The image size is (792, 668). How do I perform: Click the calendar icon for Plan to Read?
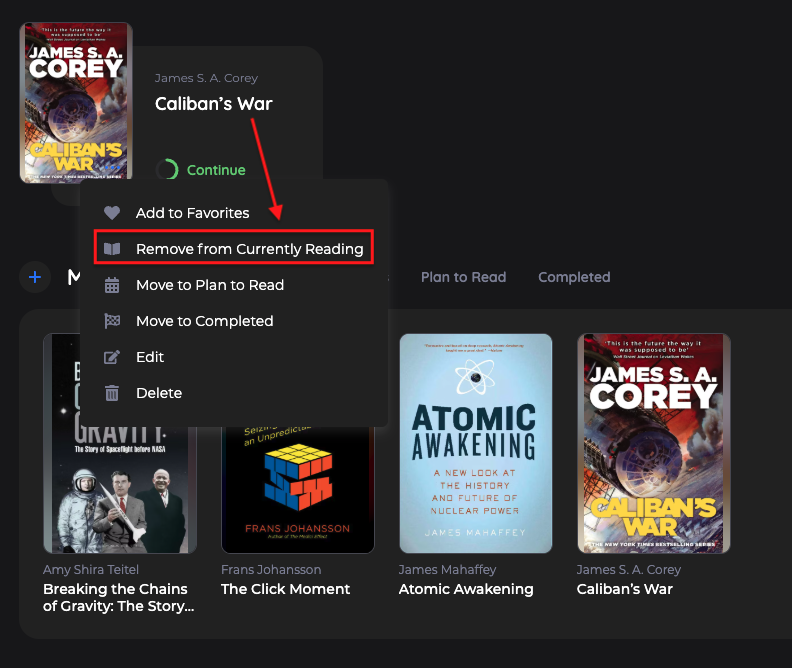coord(112,285)
